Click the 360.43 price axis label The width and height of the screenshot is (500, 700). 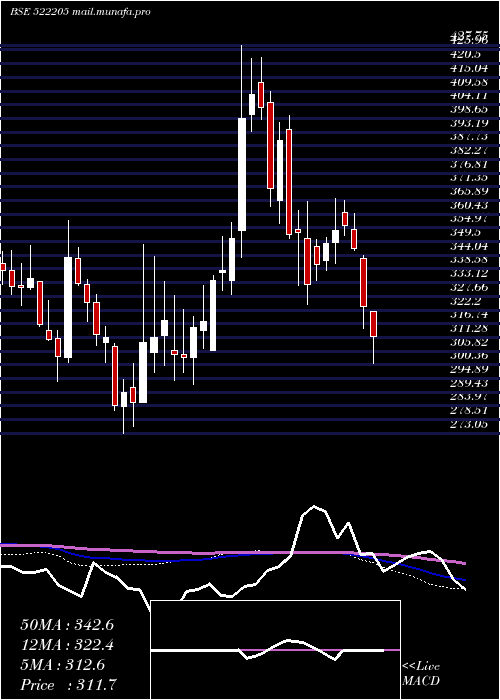pyautogui.click(x=469, y=205)
